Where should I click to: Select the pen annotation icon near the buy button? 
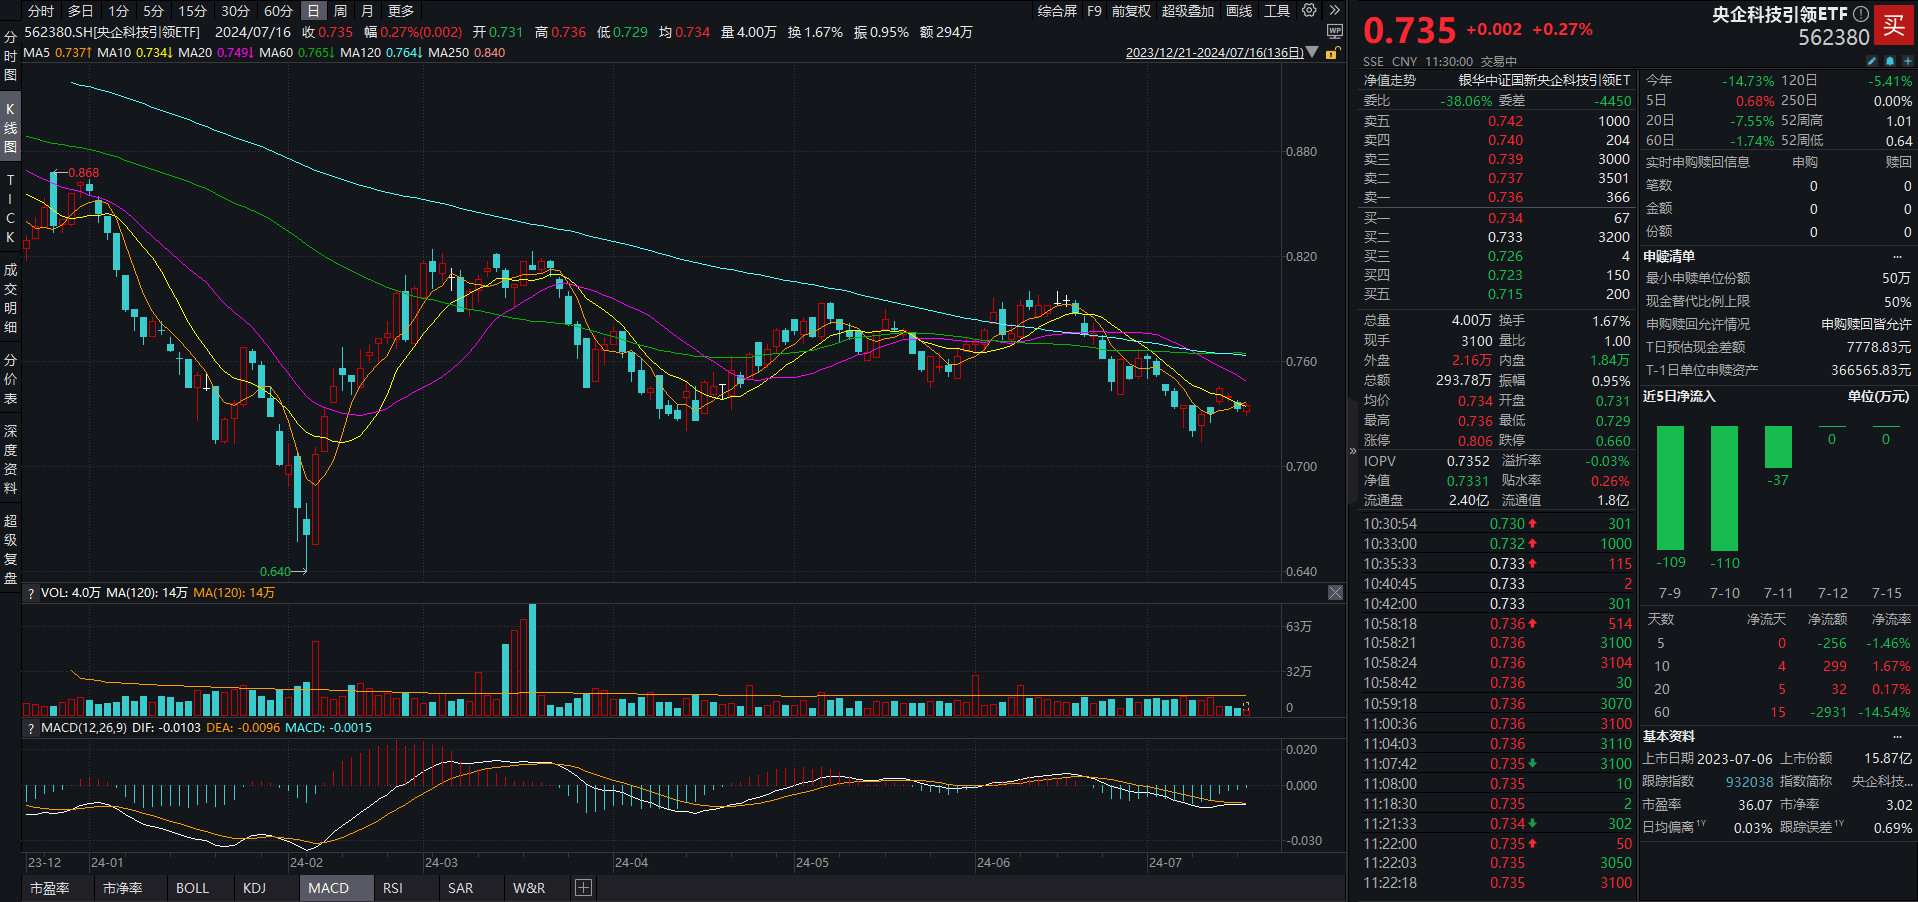coord(1872,60)
